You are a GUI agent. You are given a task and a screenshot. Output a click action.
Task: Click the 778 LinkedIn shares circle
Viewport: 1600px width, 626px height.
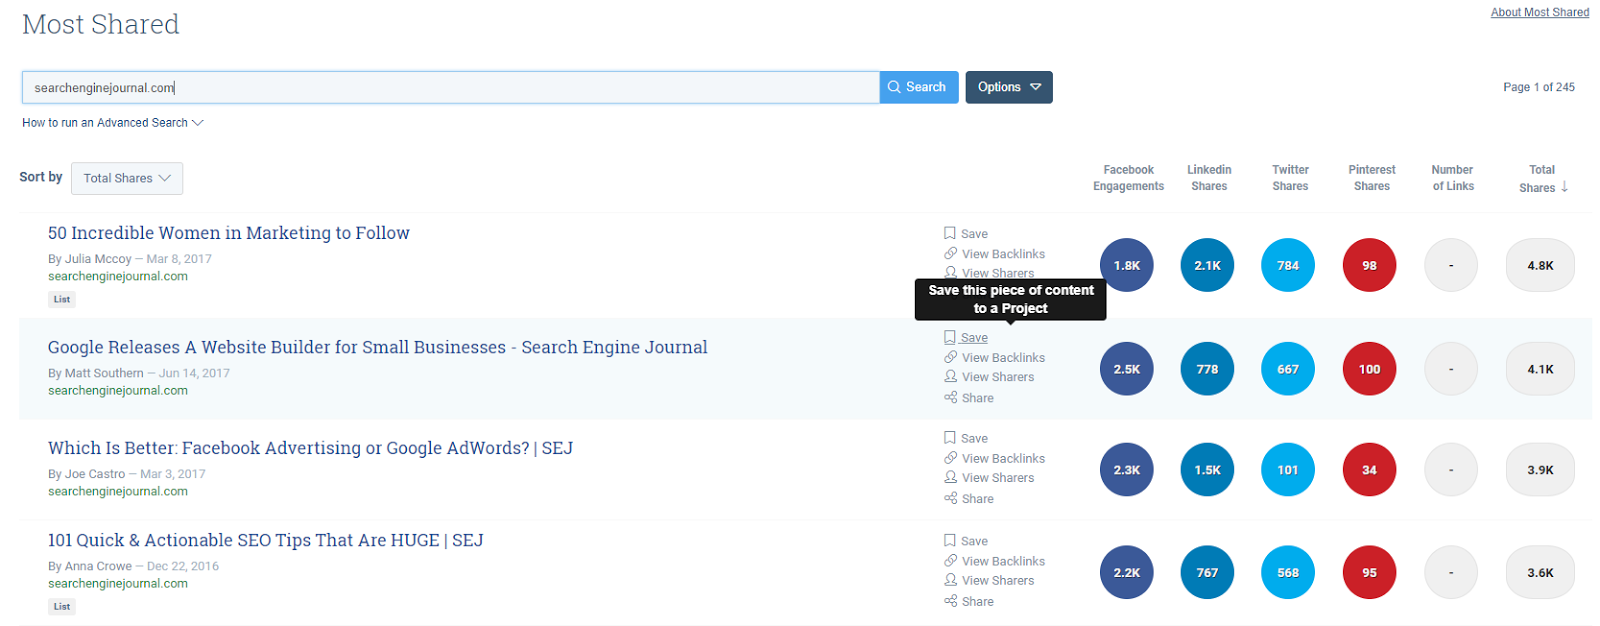(x=1208, y=369)
